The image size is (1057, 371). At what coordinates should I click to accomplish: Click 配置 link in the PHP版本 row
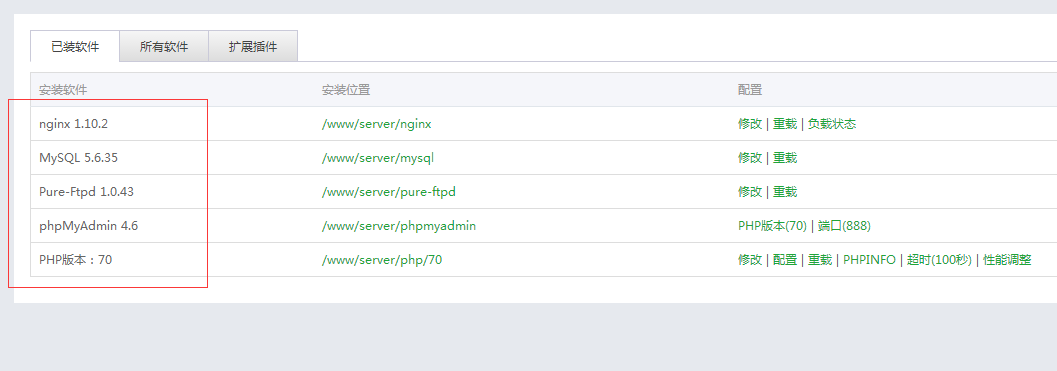[785, 260]
